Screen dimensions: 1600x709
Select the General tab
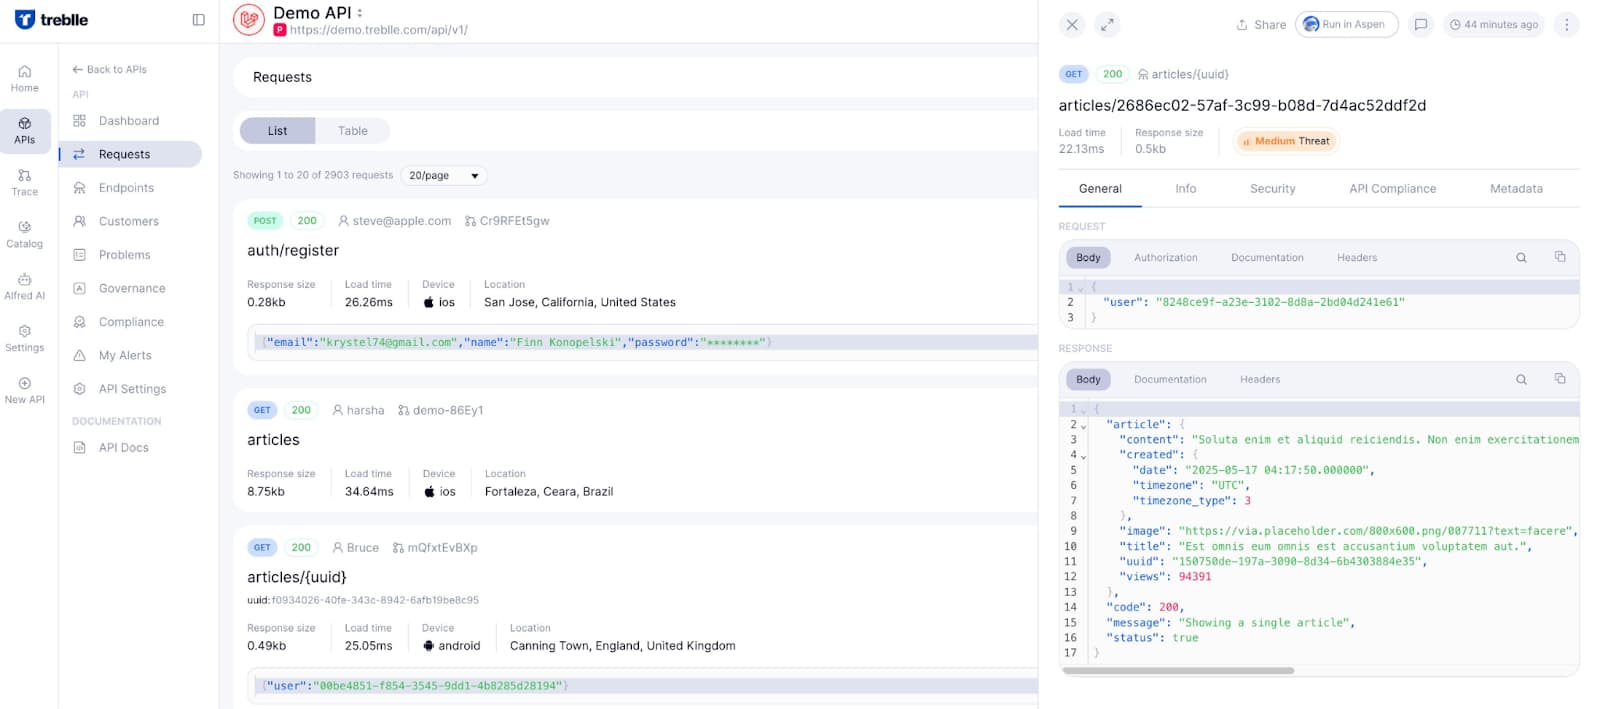pyautogui.click(x=1100, y=189)
